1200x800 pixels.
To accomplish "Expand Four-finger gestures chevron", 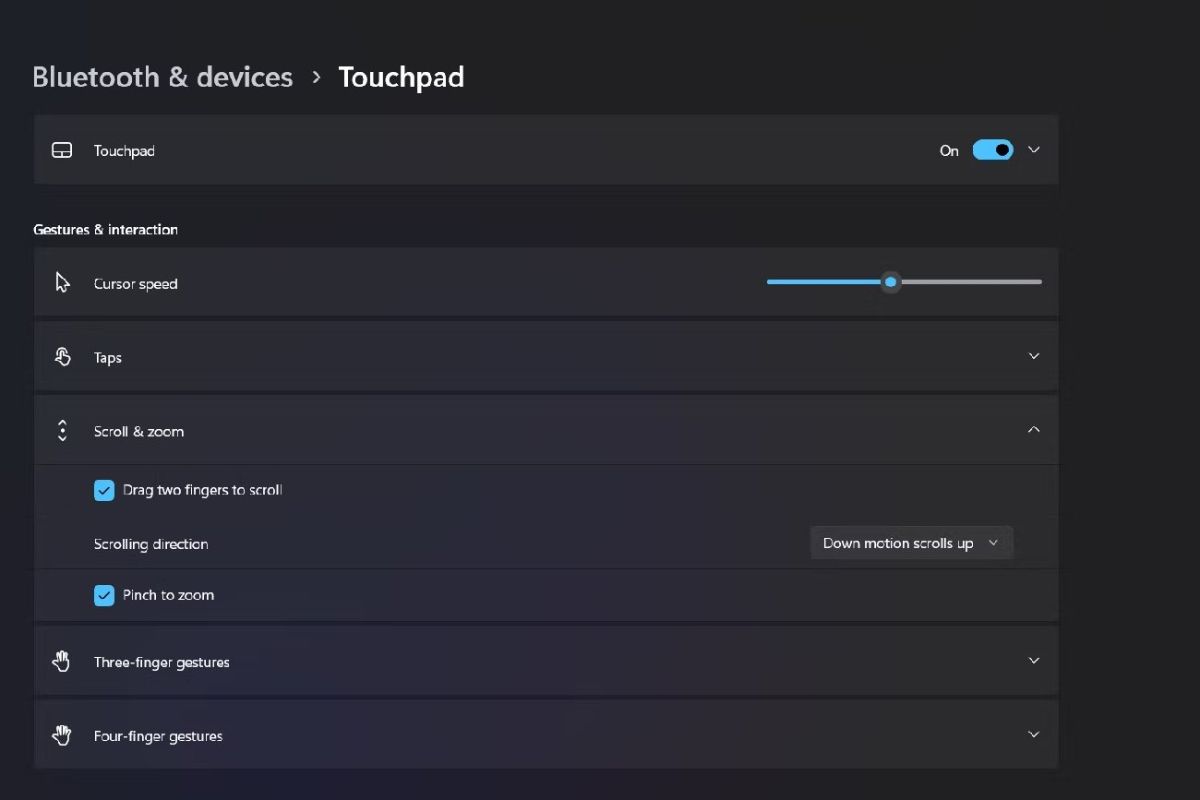I will (1034, 734).
